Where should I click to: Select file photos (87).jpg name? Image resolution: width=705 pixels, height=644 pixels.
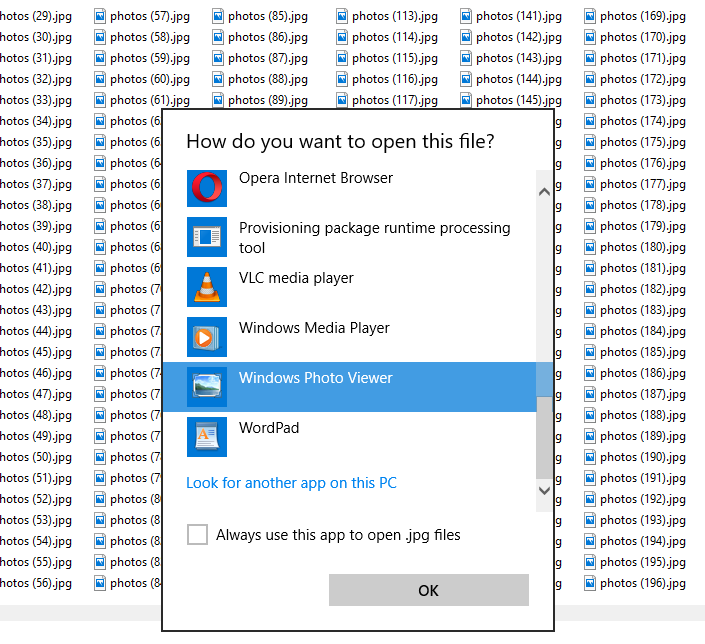click(268, 58)
